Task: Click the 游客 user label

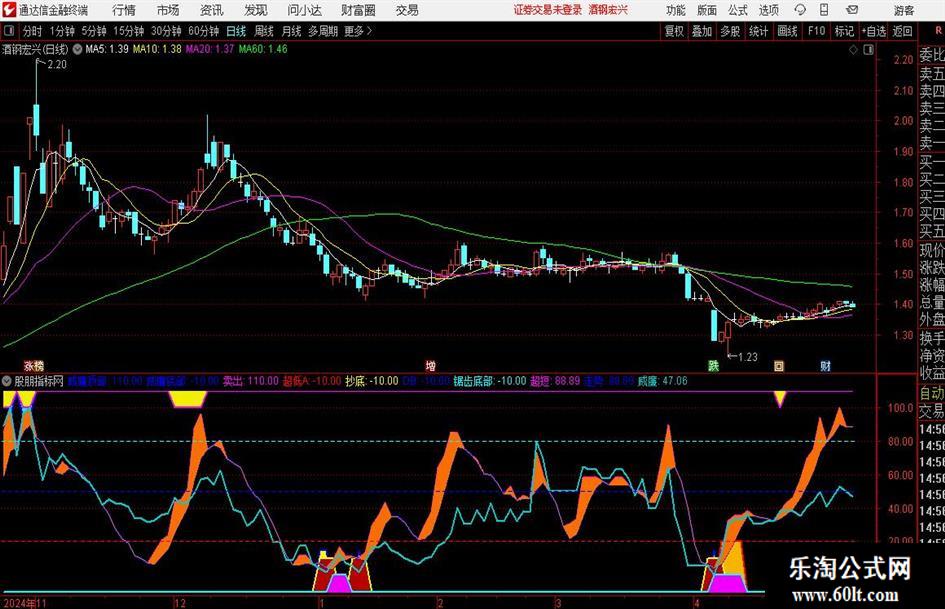Action: pyautogui.click(x=904, y=10)
